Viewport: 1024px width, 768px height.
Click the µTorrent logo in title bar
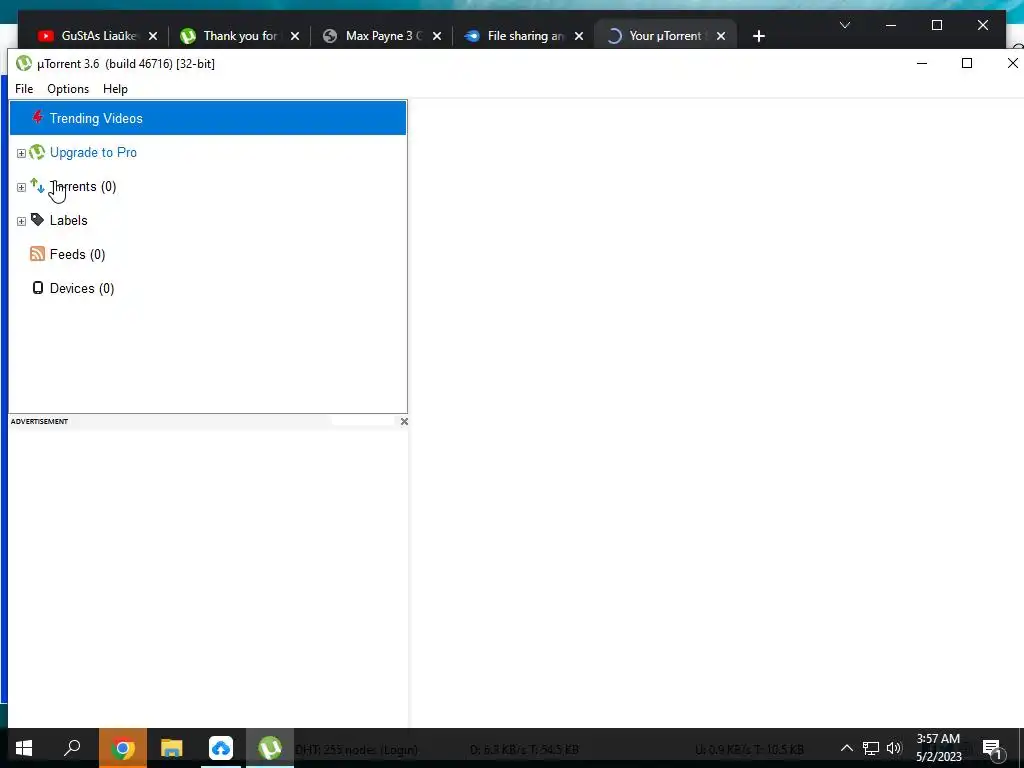(x=24, y=63)
